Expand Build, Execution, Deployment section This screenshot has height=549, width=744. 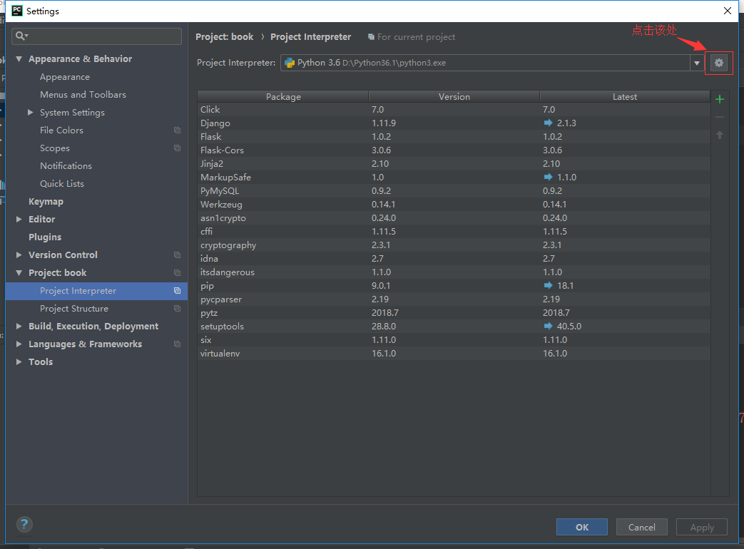coord(19,326)
